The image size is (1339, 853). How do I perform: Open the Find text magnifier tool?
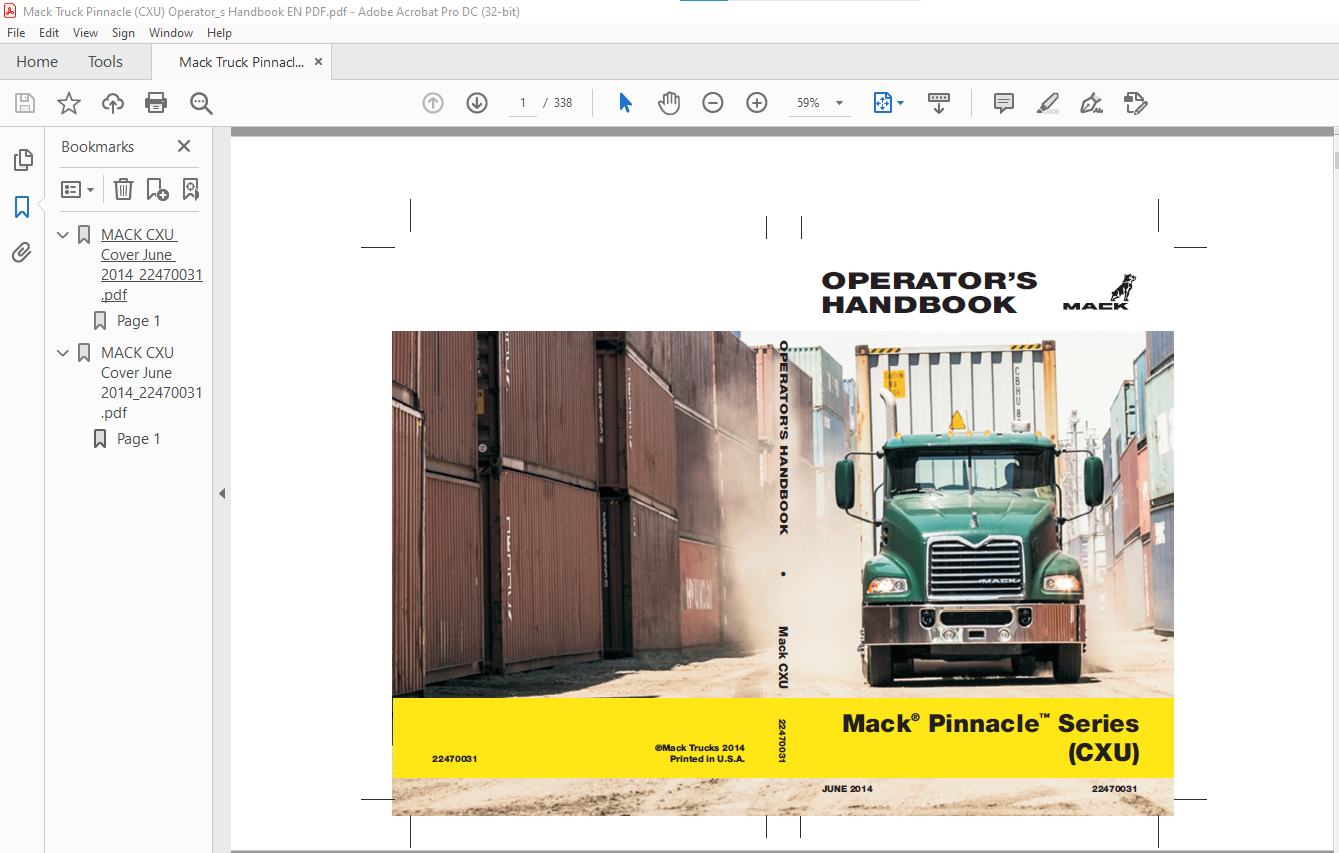coord(201,103)
